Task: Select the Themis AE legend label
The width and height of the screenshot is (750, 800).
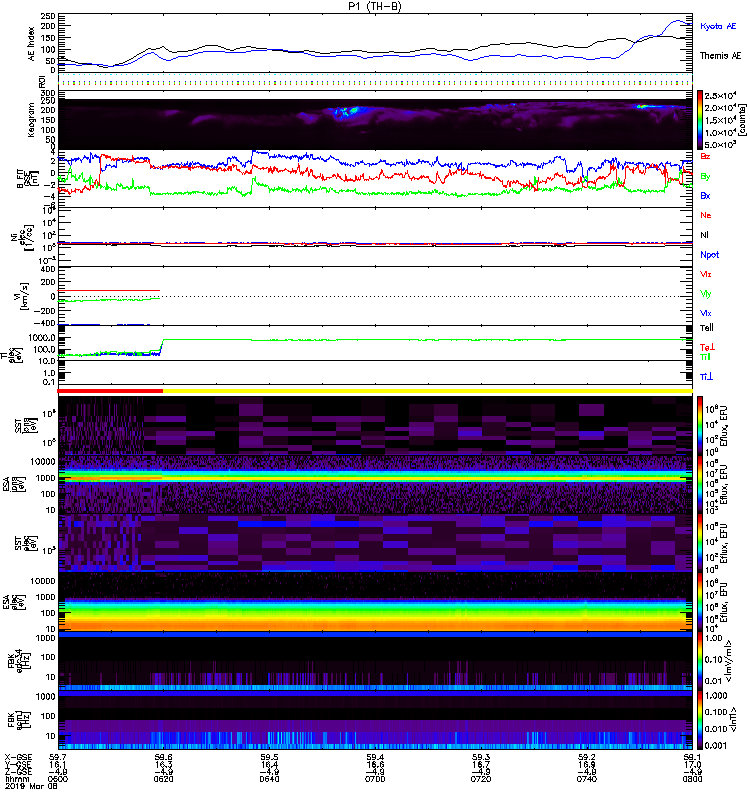Action: [x=720, y=56]
